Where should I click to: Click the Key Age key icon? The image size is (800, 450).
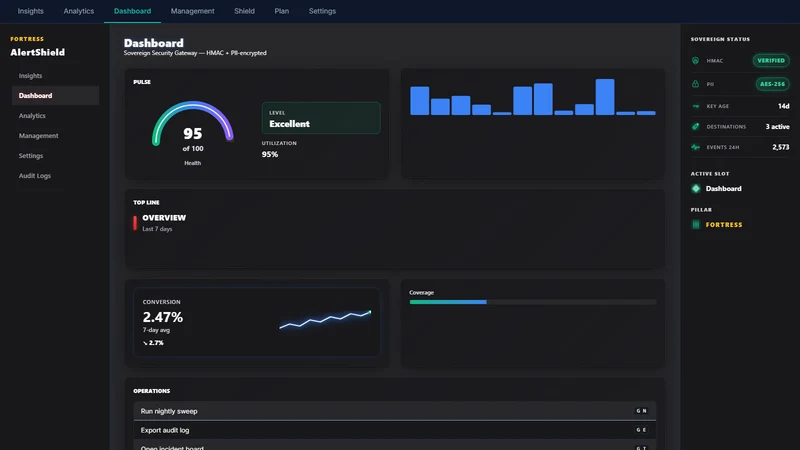point(695,106)
